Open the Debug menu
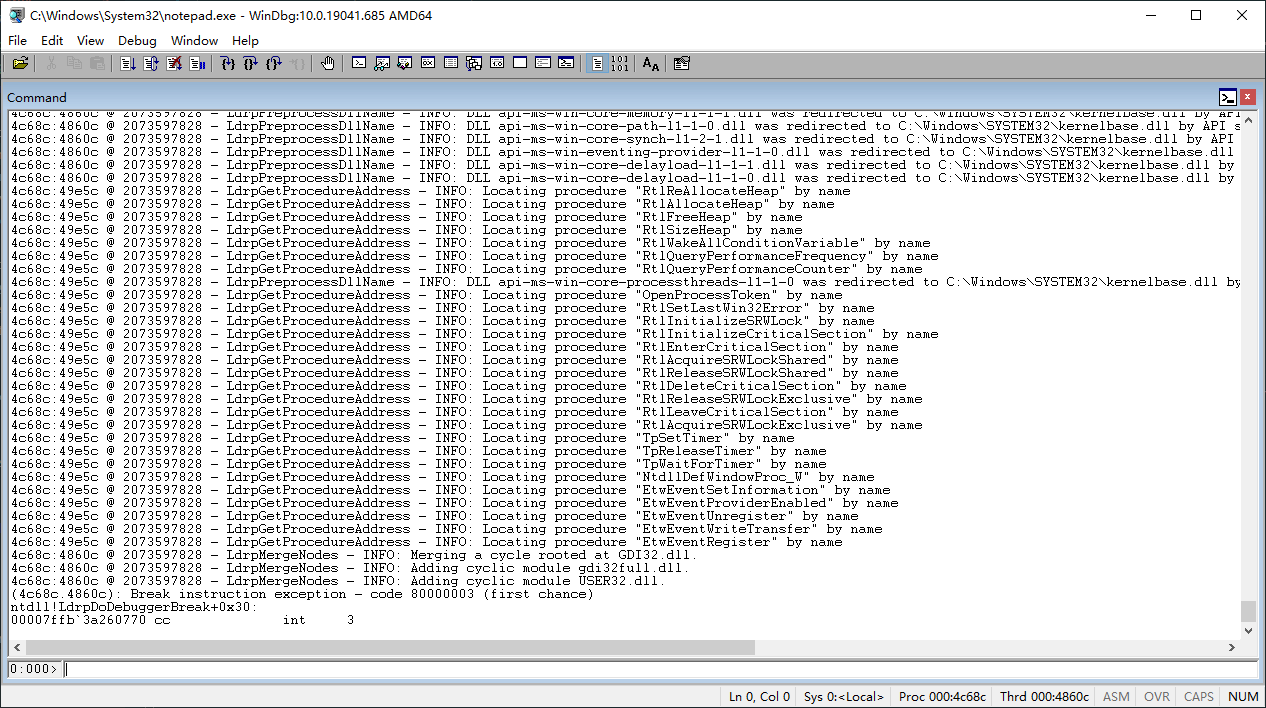Image resolution: width=1266 pixels, height=708 pixels. click(137, 41)
